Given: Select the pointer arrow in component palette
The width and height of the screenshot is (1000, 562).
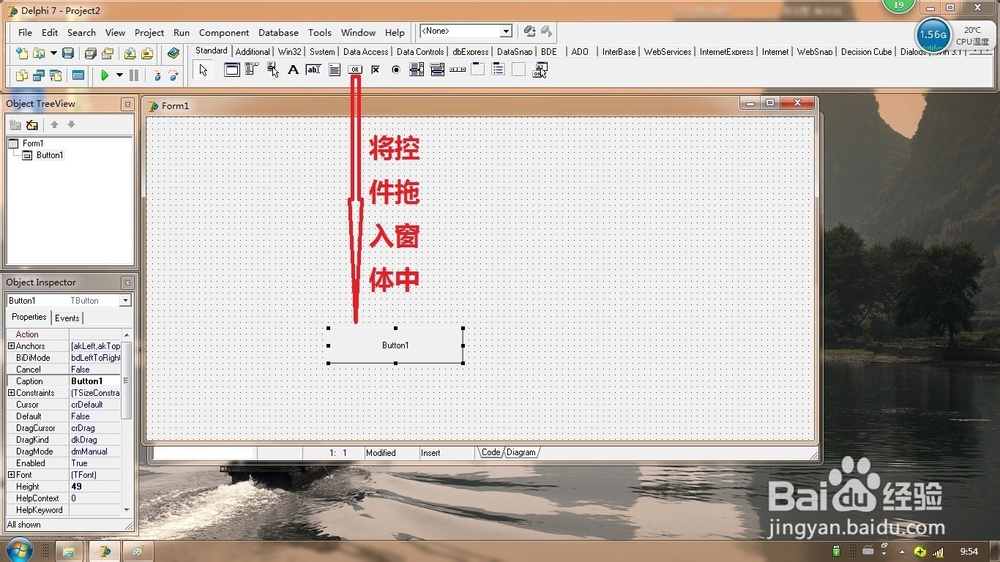Looking at the screenshot, I should (203, 70).
